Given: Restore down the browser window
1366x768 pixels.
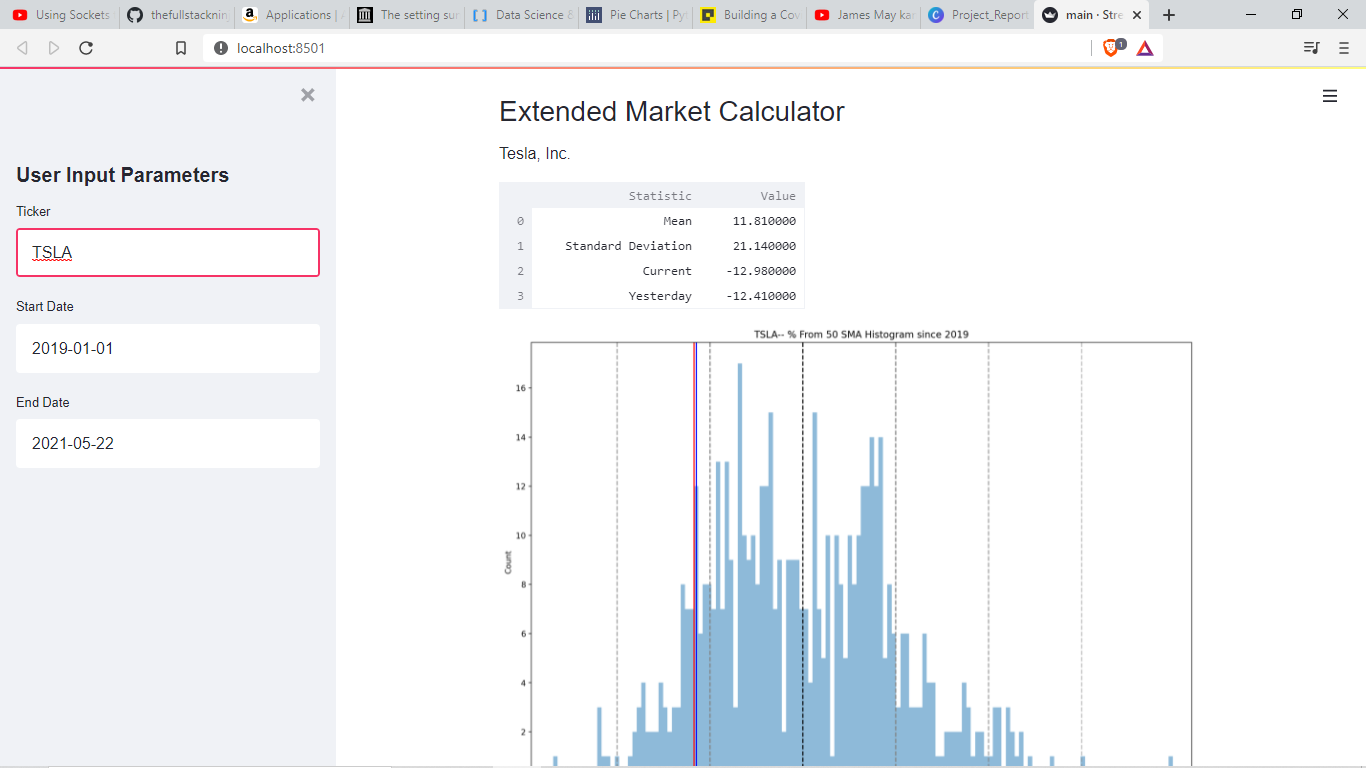Looking at the screenshot, I should pos(1297,14).
